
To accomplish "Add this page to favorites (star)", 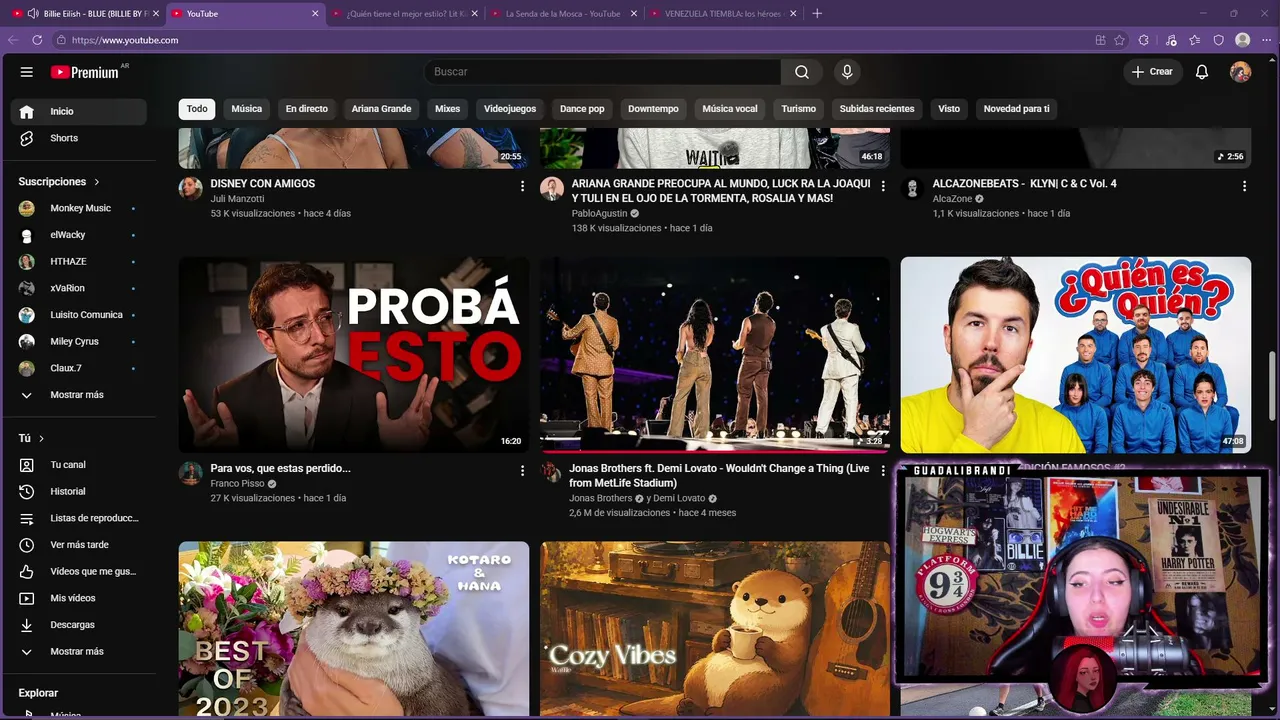I will pyautogui.click(x=1120, y=40).
